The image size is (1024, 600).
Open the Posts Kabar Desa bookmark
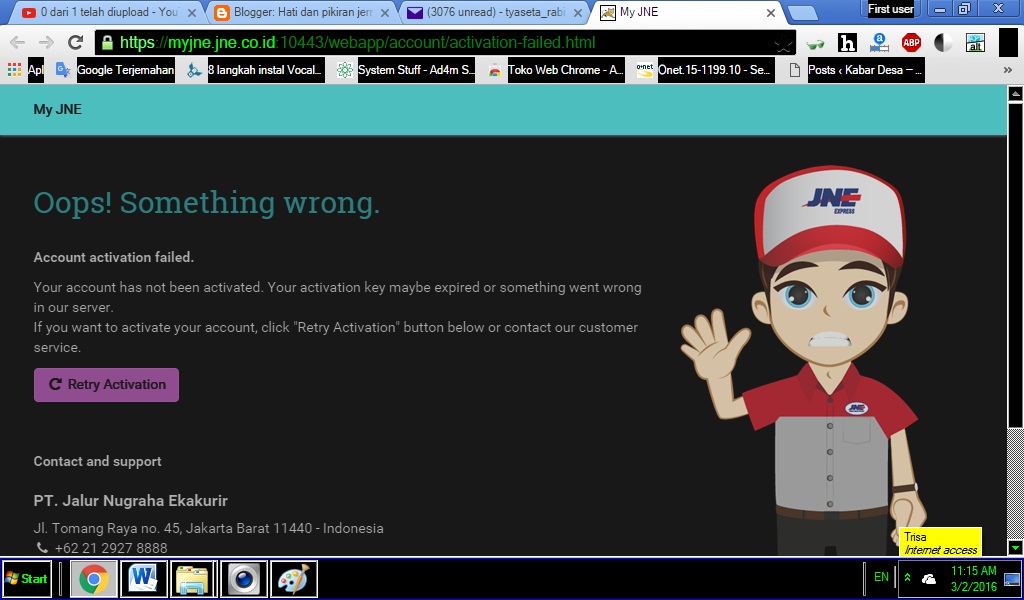tap(856, 70)
